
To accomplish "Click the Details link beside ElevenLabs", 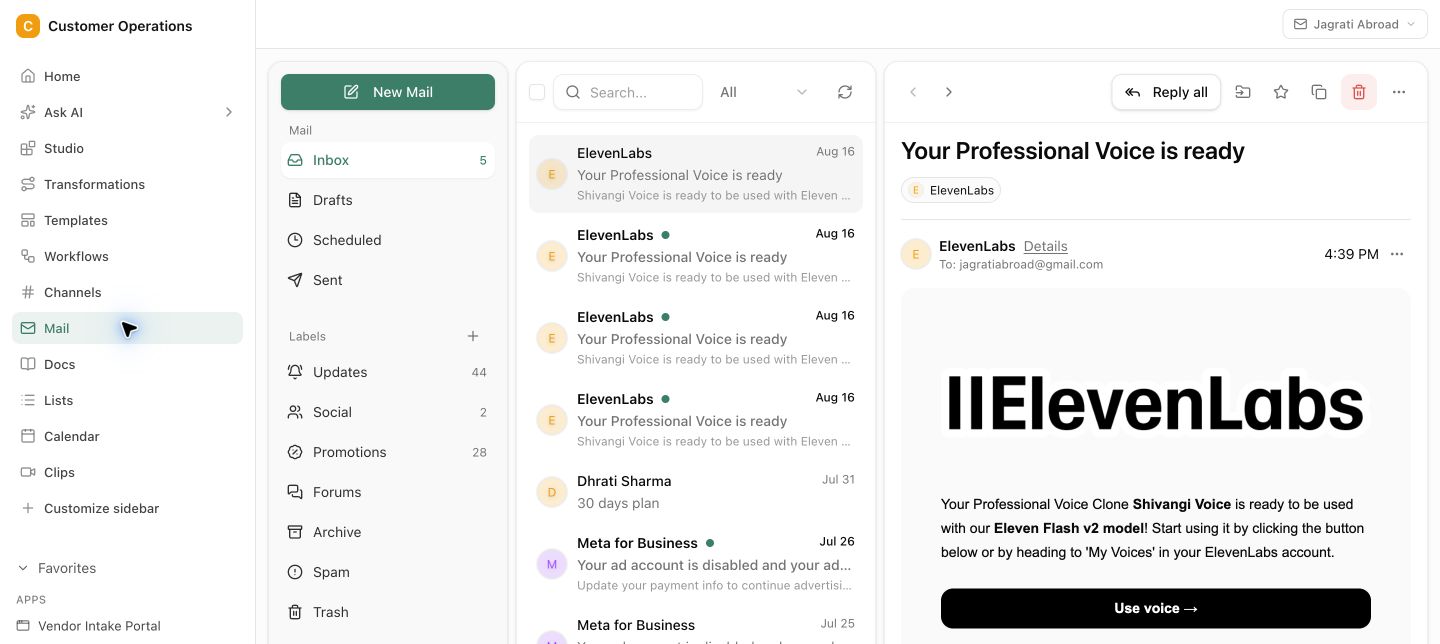I will (x=1046, y=246).
